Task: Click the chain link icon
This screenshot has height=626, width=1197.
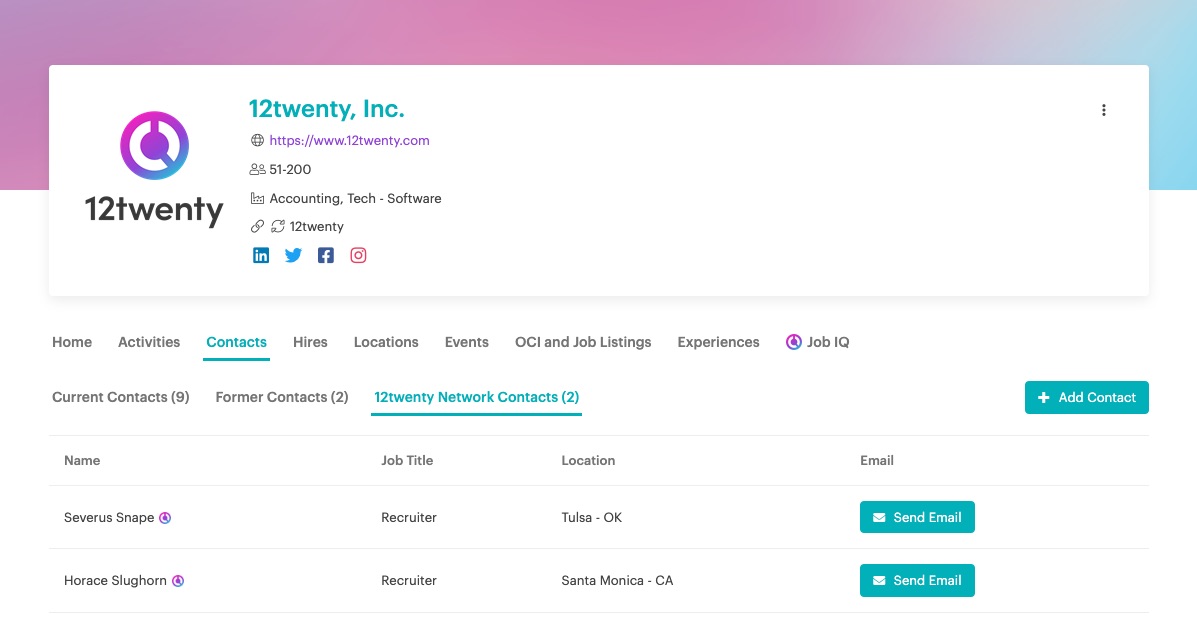Action: [x=257, y=227]
